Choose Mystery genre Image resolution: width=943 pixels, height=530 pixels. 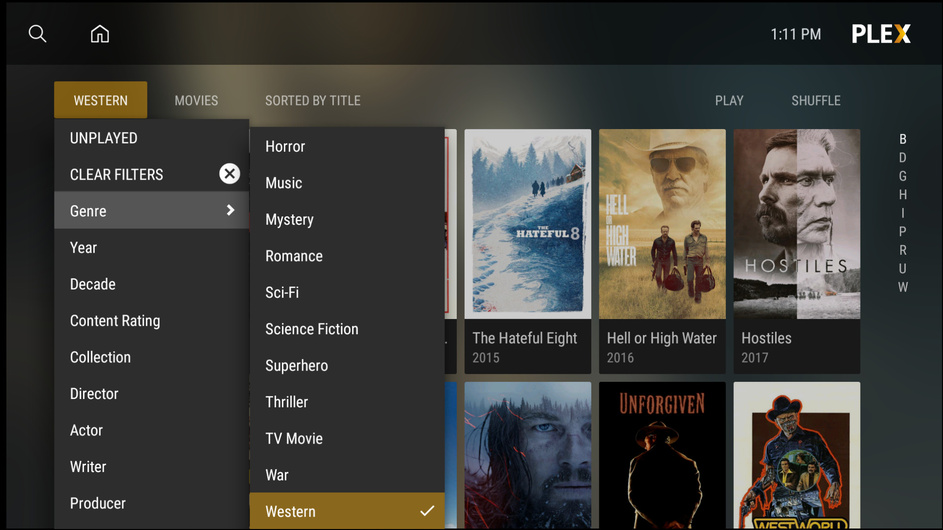[347, 220]
